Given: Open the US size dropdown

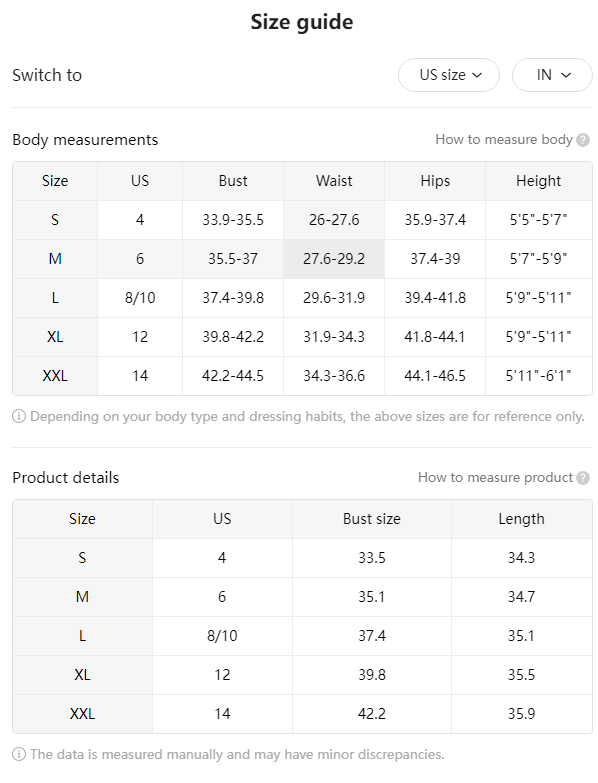Looking at the screenshot, I should (x=449, y=75).
